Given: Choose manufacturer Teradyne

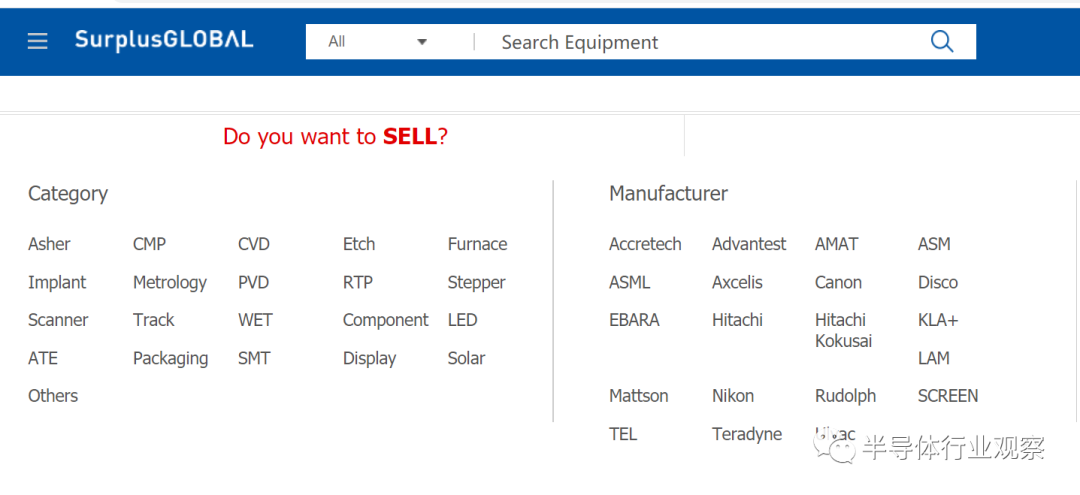Looking at the screenshot, I should [747, 434].
